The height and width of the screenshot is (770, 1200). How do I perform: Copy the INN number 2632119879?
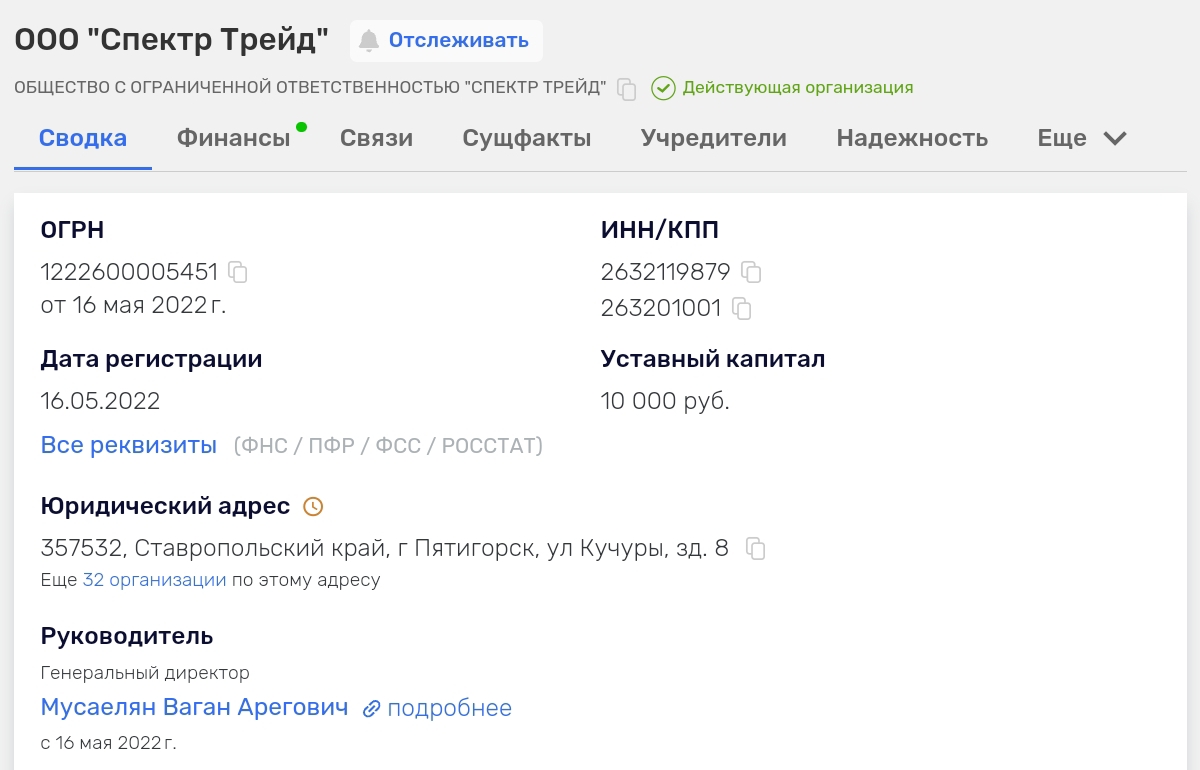pyautogui.click(x=751, y=272)
